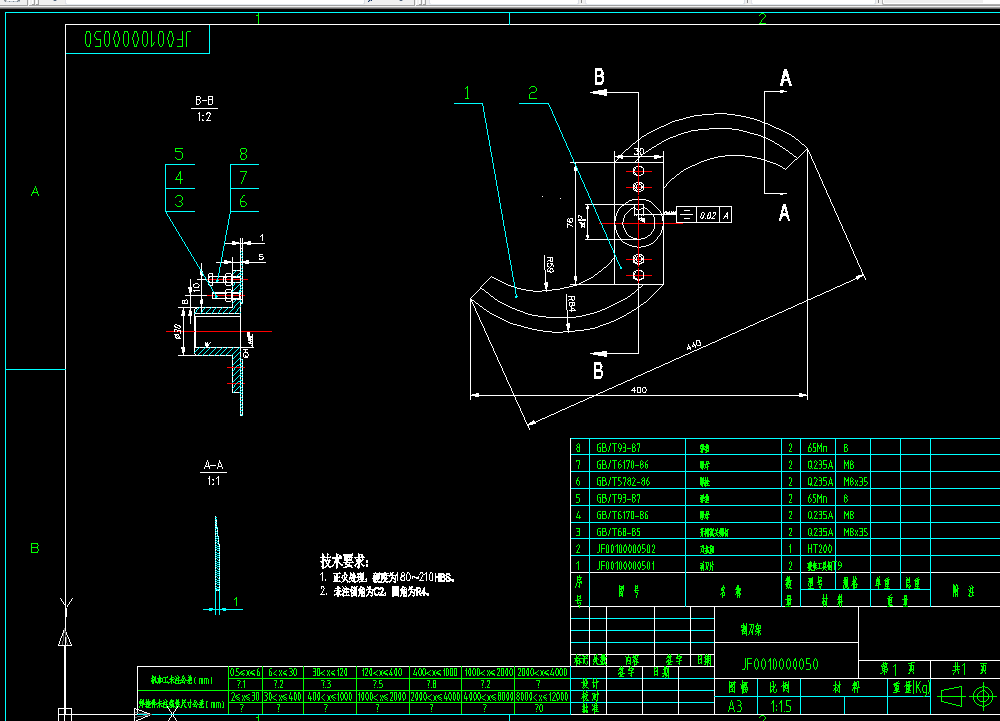Image resolution: width=1000 pixels, height=721 pixels.
Task: Click the 第1页 page cell
Action: tap(897, 669)
